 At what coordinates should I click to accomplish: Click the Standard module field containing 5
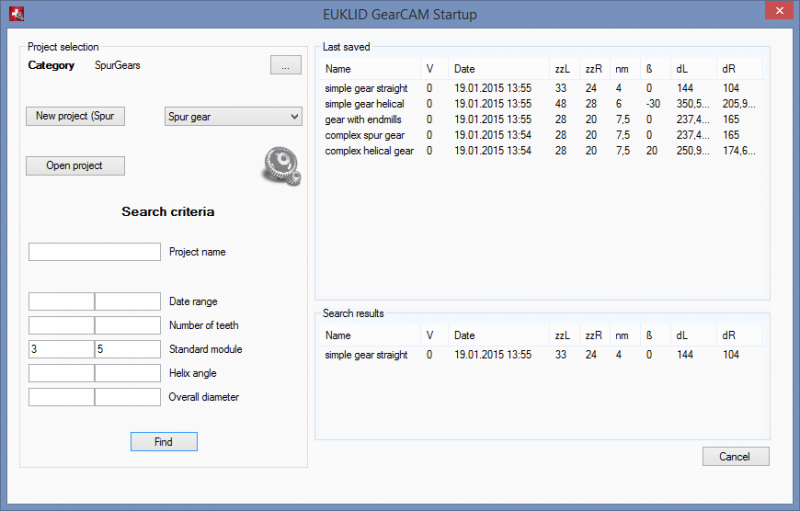click(x=128, y=349)
